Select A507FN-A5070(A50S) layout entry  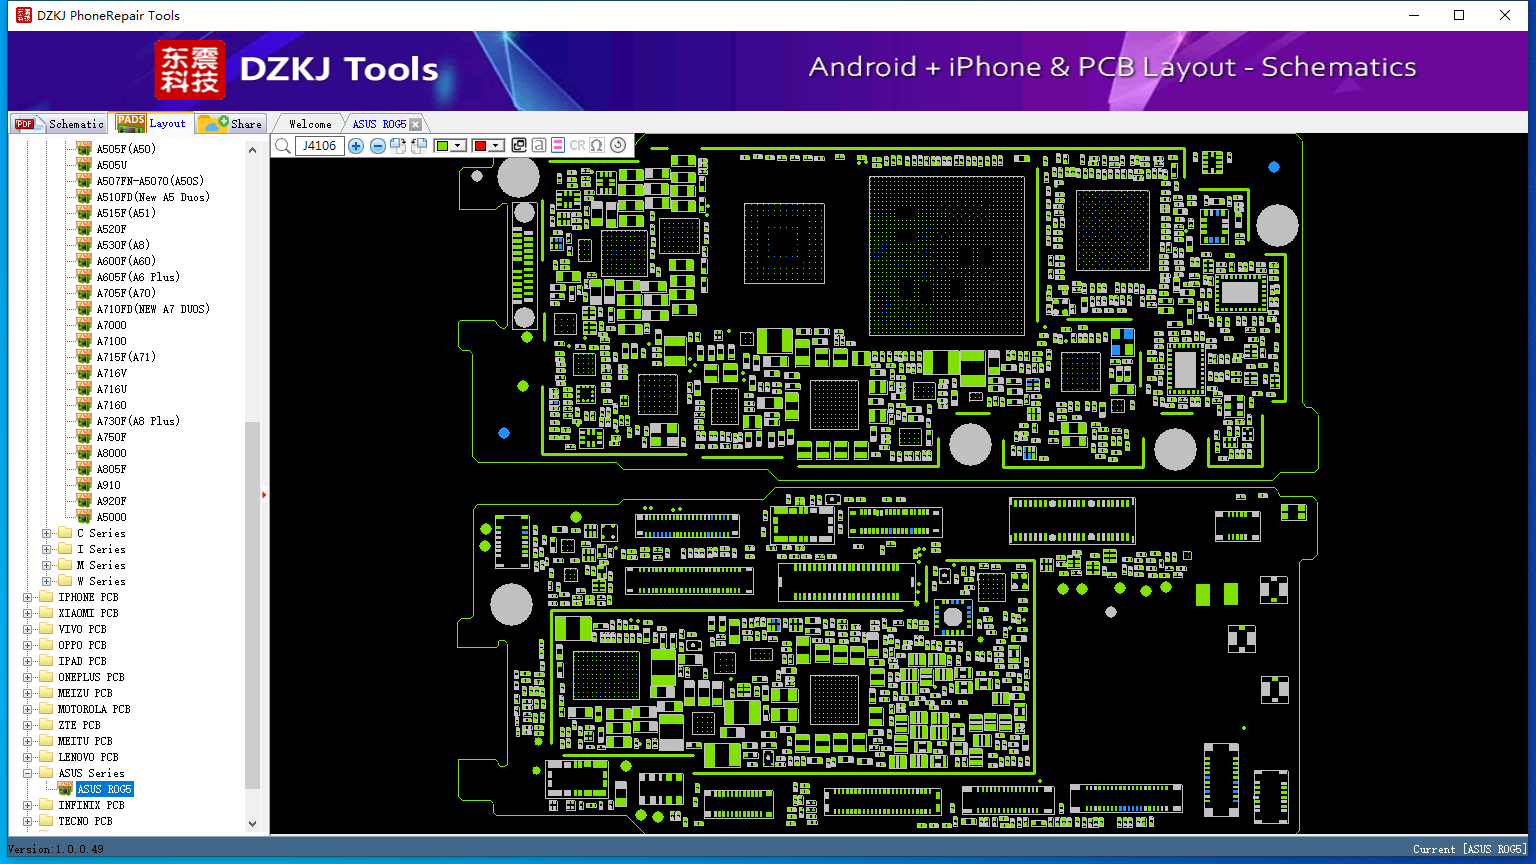pos(150,181)
